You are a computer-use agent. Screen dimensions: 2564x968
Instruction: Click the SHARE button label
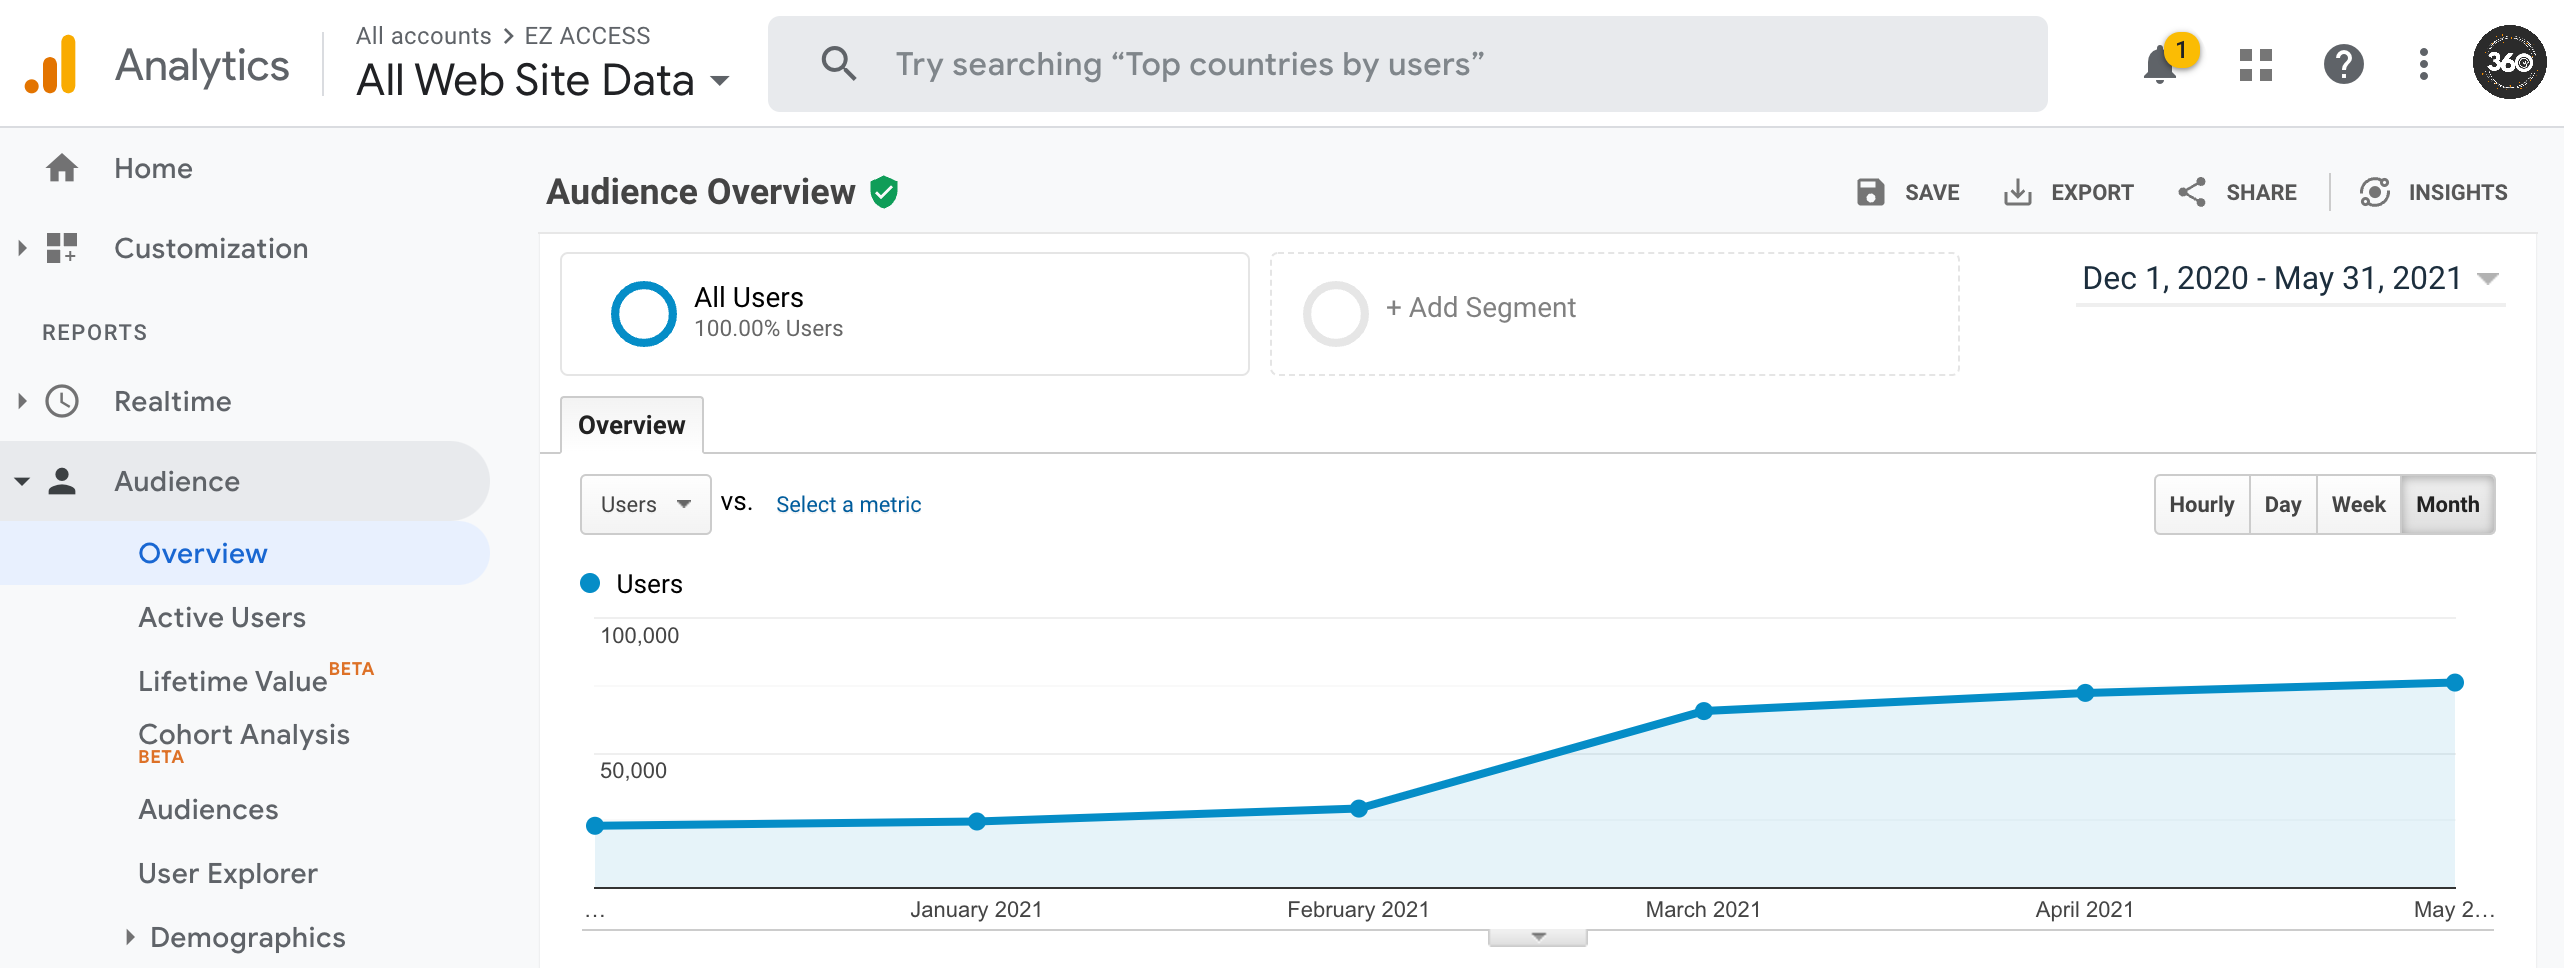point(2261,192)
